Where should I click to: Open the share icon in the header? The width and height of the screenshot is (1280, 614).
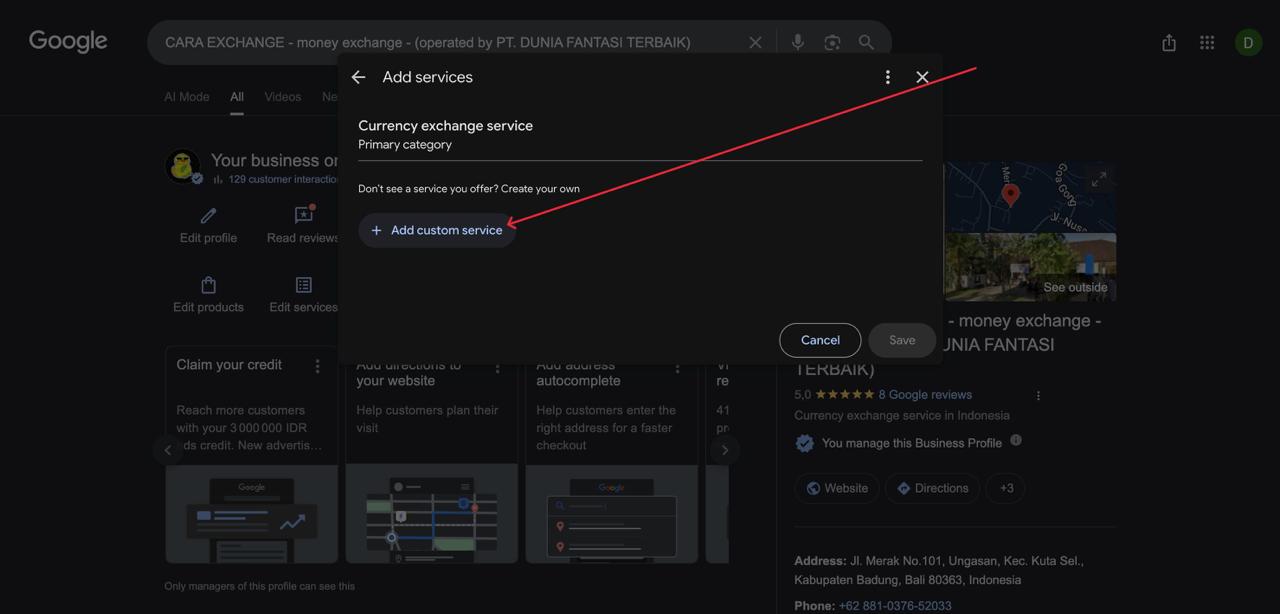click(1169, 42)
